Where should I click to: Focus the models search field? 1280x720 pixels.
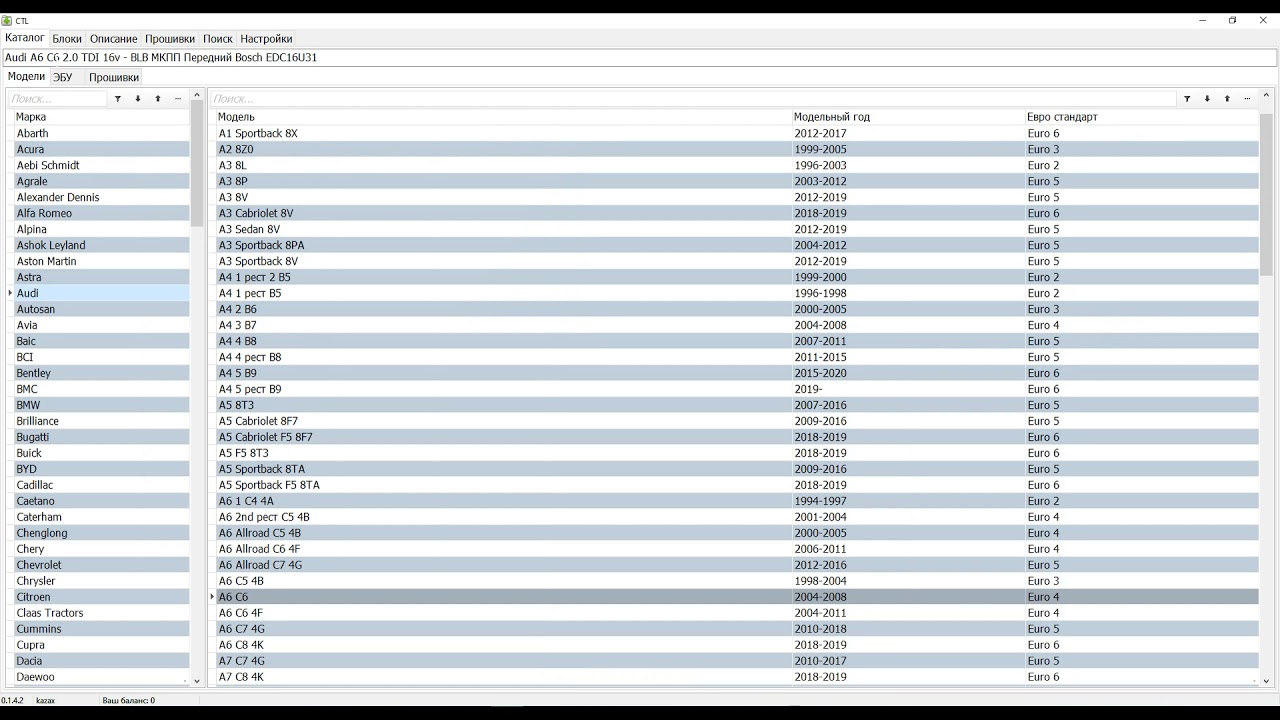point(693,99)
